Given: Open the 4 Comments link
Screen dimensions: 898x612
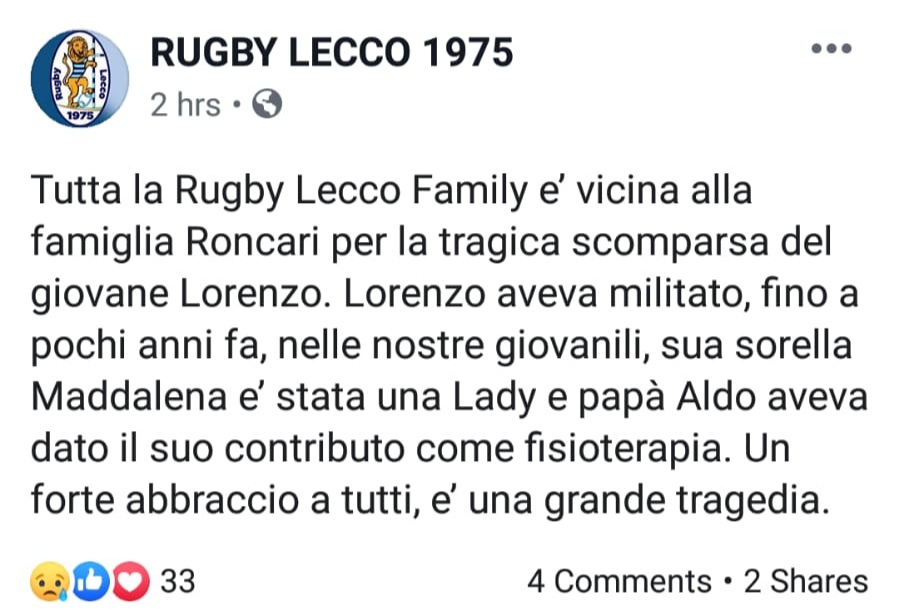Looking at the screenshot, I should click(618, 581).
